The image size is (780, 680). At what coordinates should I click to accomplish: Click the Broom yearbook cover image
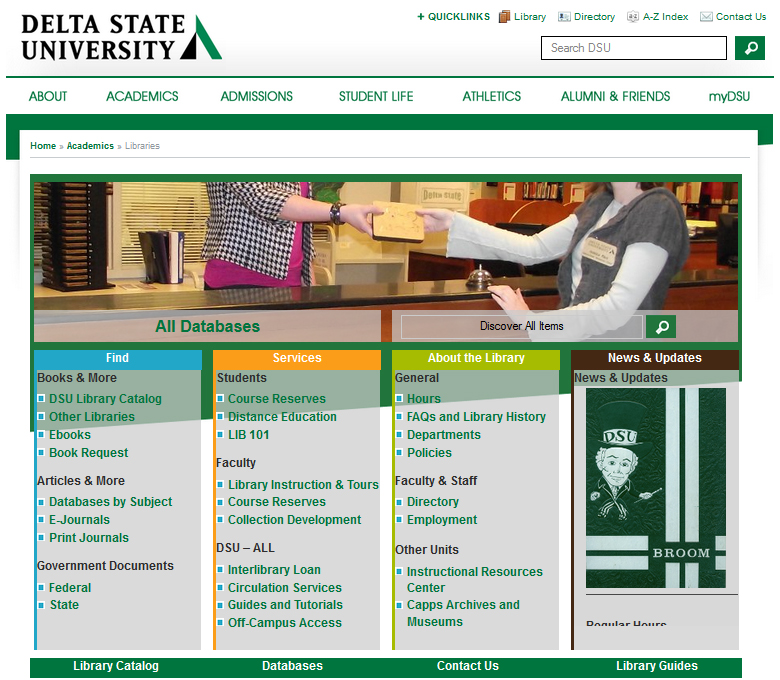click(656, 488)
